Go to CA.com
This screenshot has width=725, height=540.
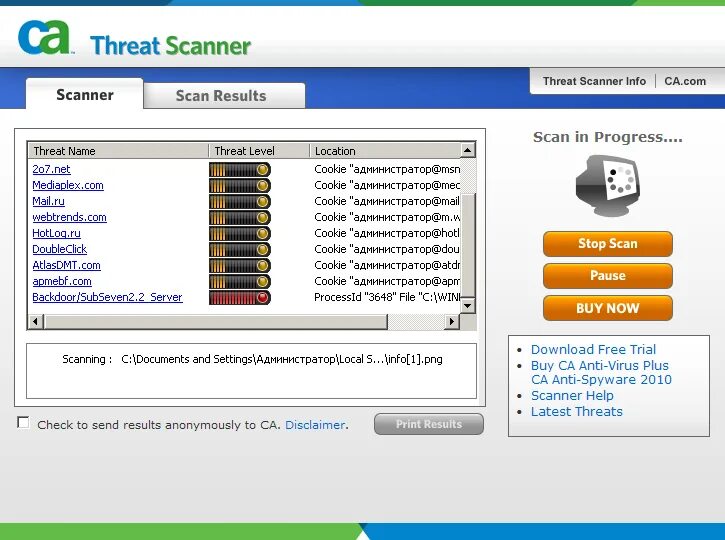point(685,81)
